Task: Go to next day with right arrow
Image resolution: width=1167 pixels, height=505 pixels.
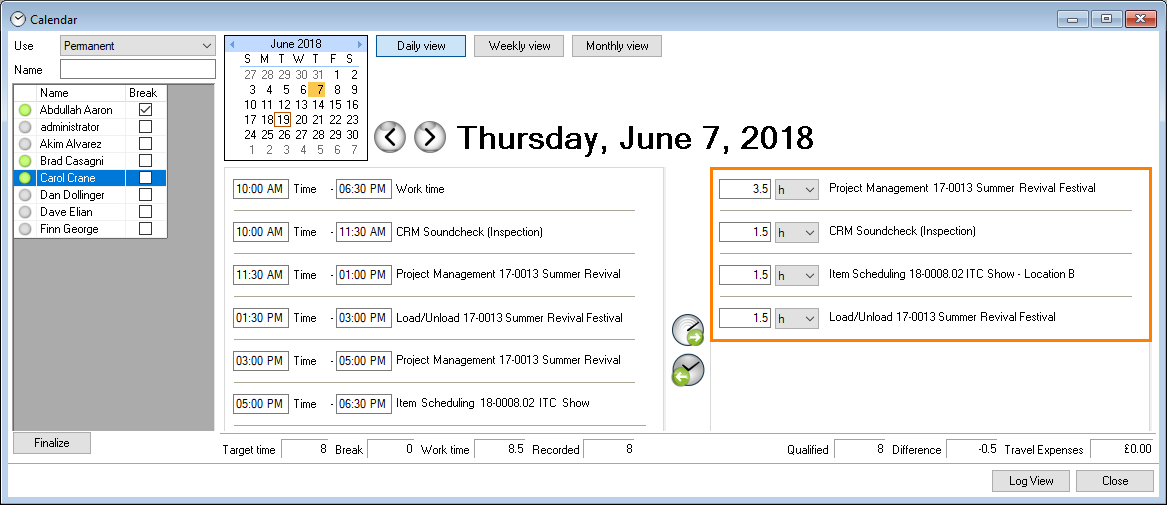Action: (429, 137)
